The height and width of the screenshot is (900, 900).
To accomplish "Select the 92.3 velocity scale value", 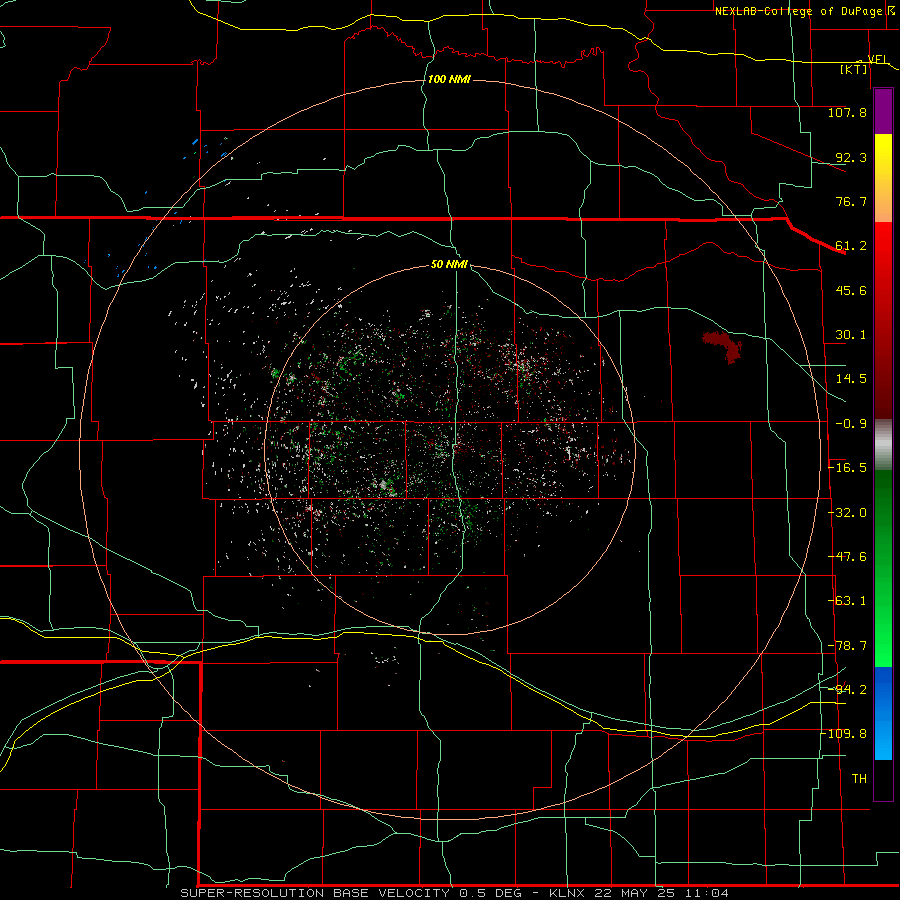I will click(851, 157).
